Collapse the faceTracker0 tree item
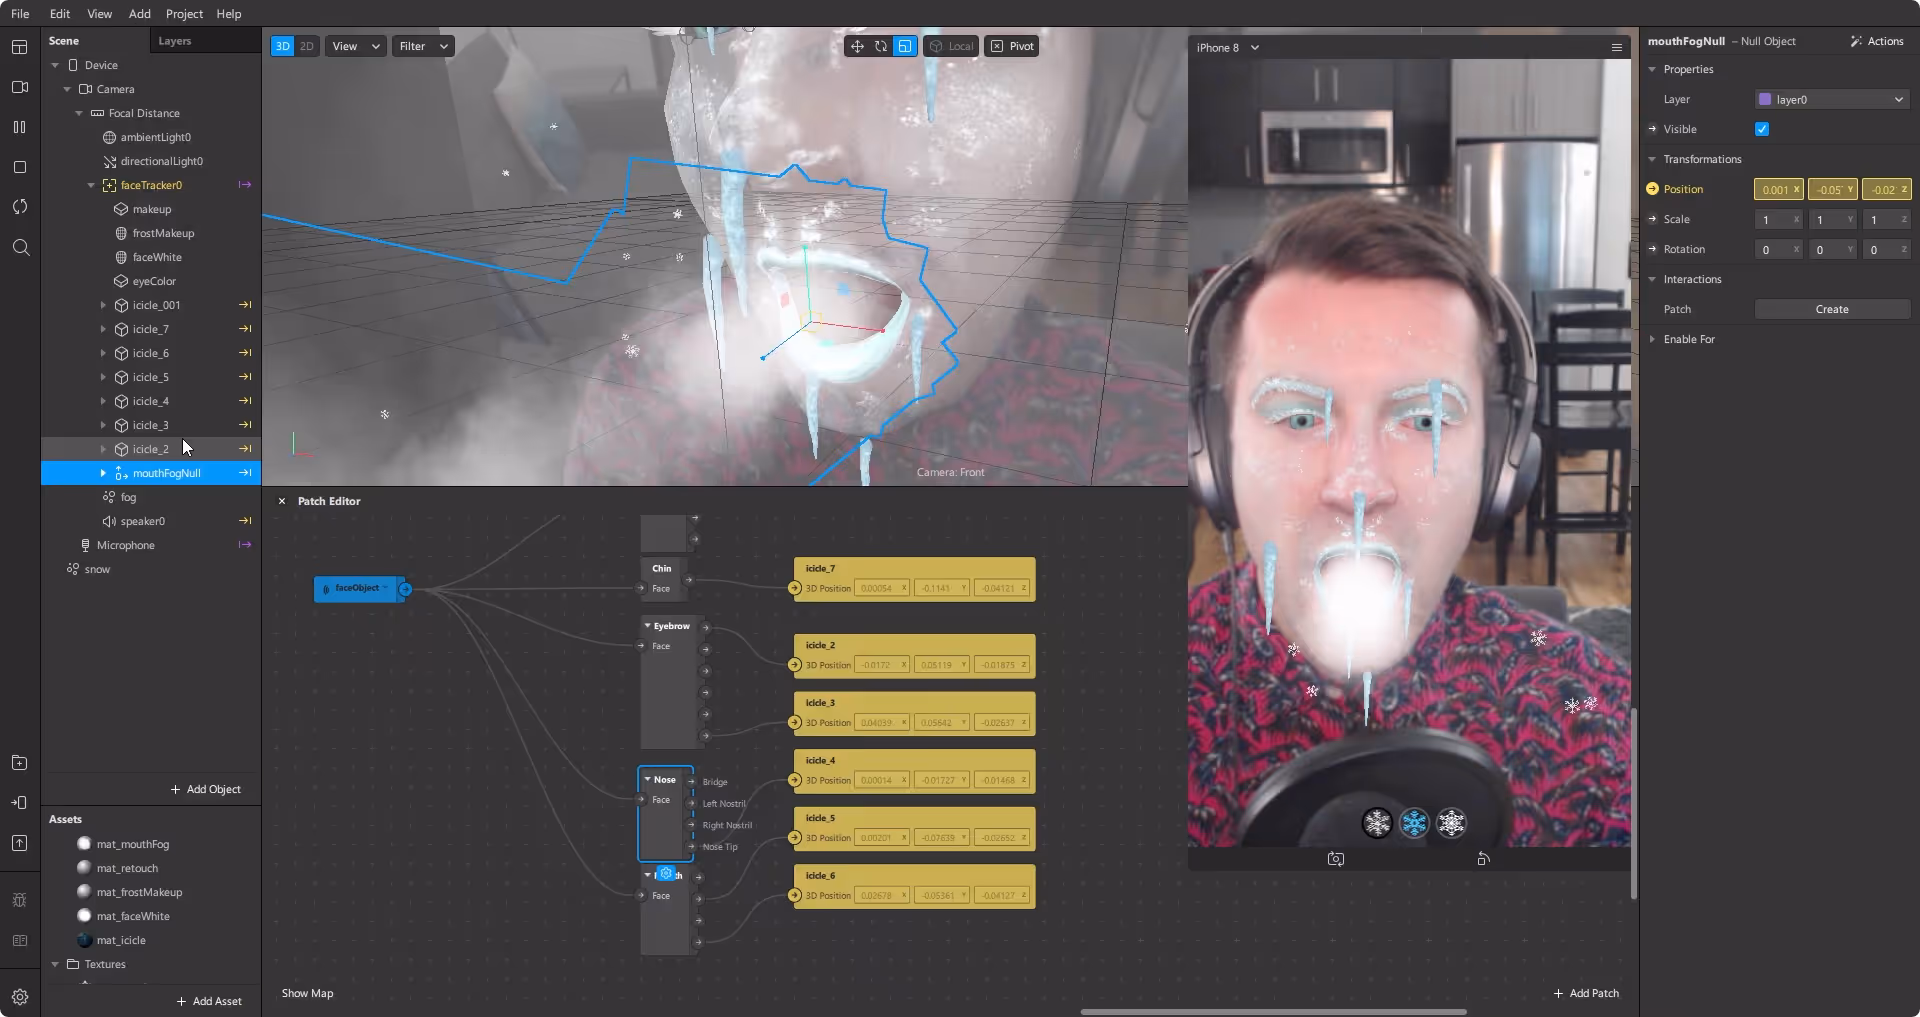The image size is (1920, 1017). pos(89,185)
